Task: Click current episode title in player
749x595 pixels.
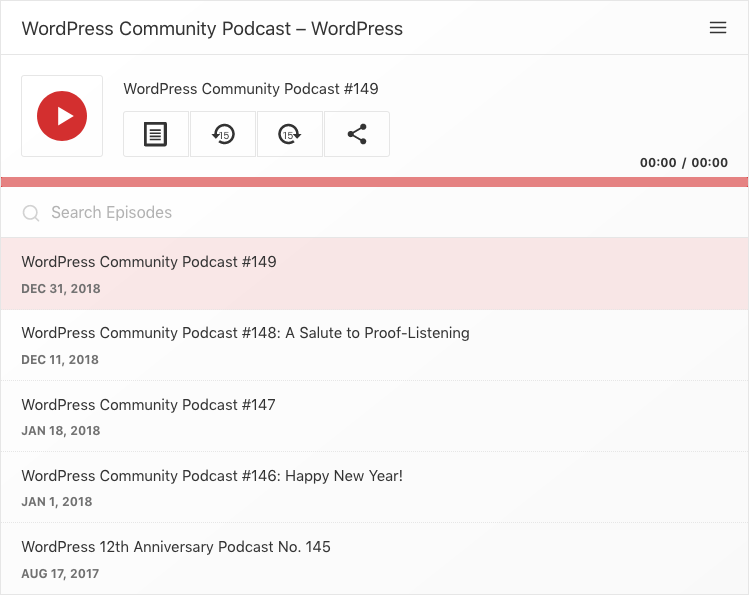Action: [x=251, y=89]
